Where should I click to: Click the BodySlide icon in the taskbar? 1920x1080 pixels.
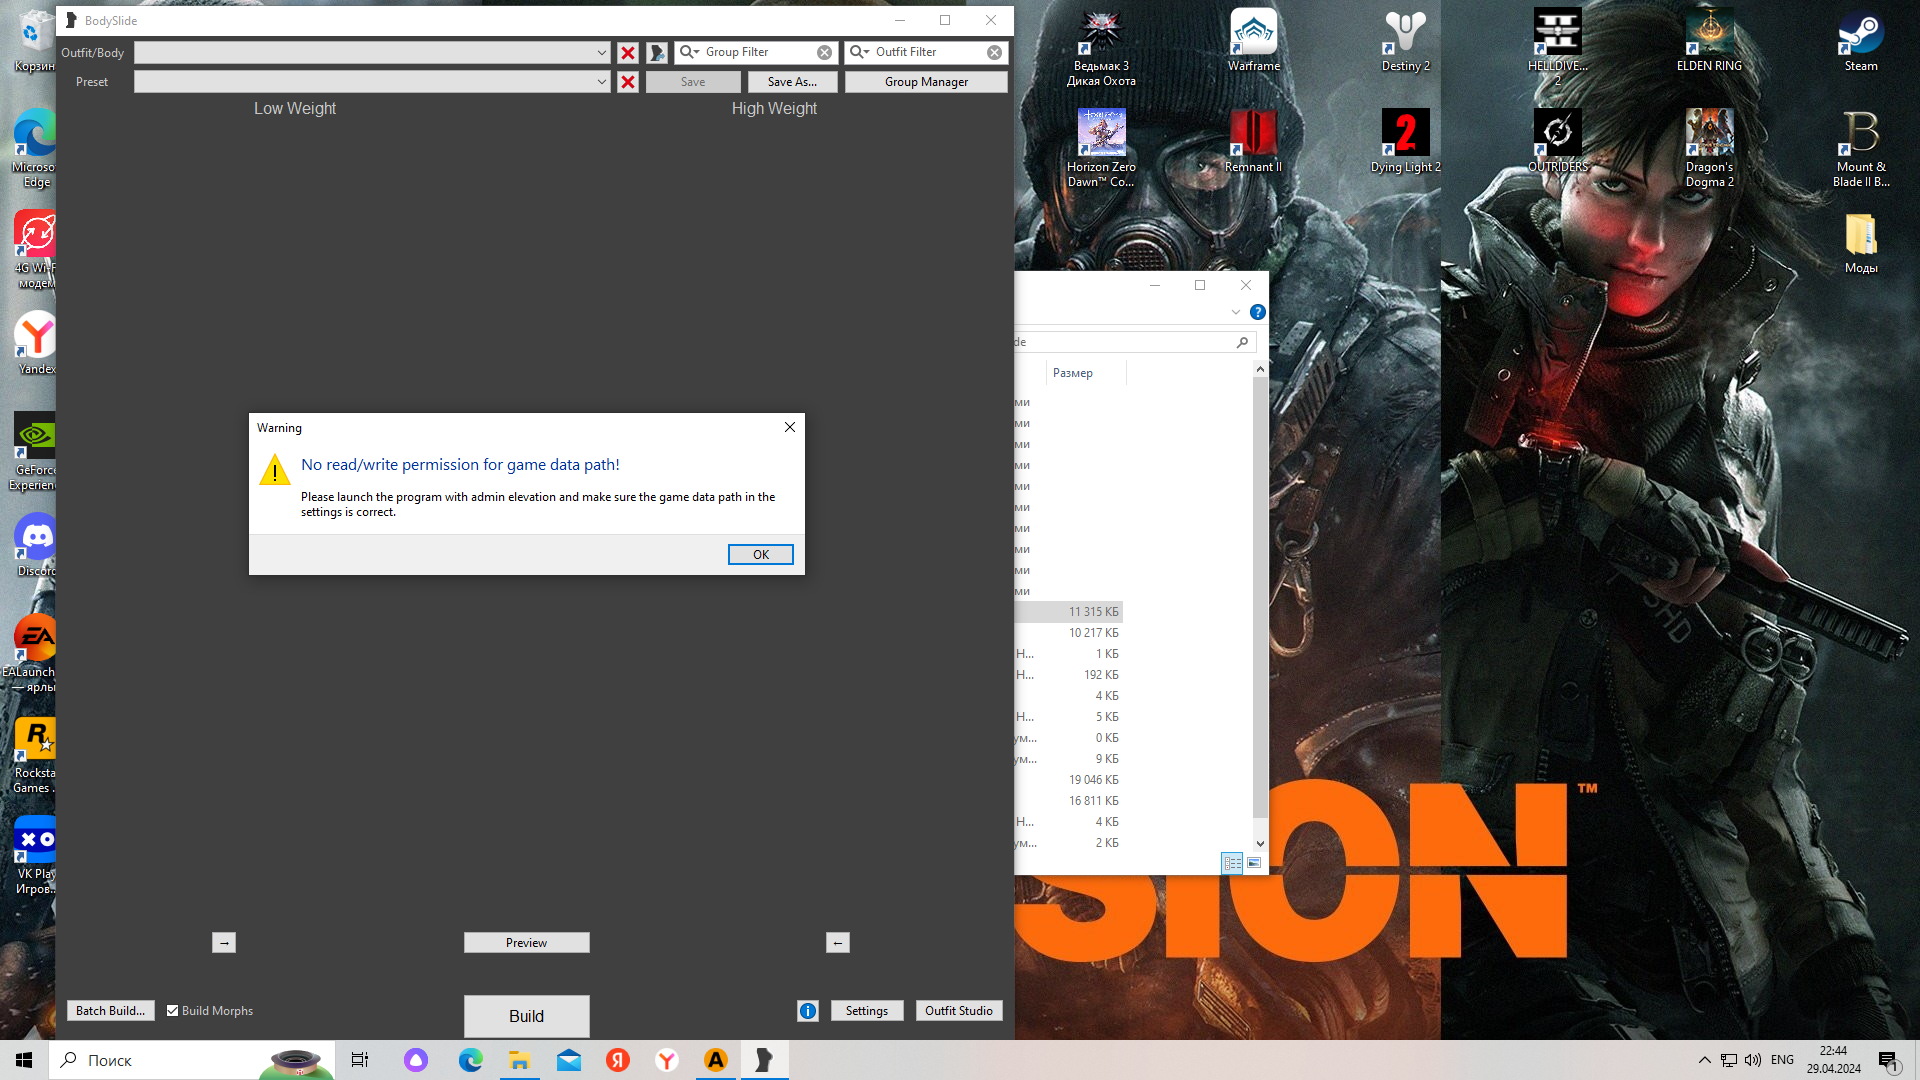click(x=764, y=1060)
